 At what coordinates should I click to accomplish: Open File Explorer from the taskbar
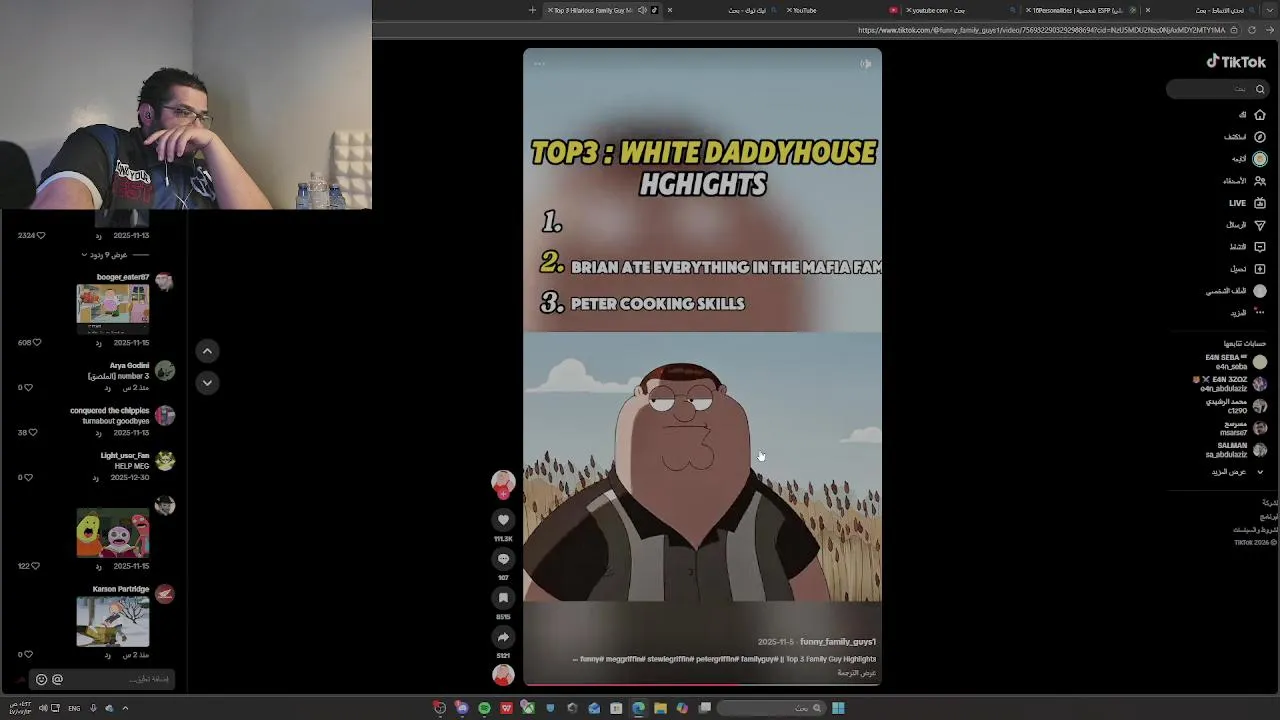(660, 708)
